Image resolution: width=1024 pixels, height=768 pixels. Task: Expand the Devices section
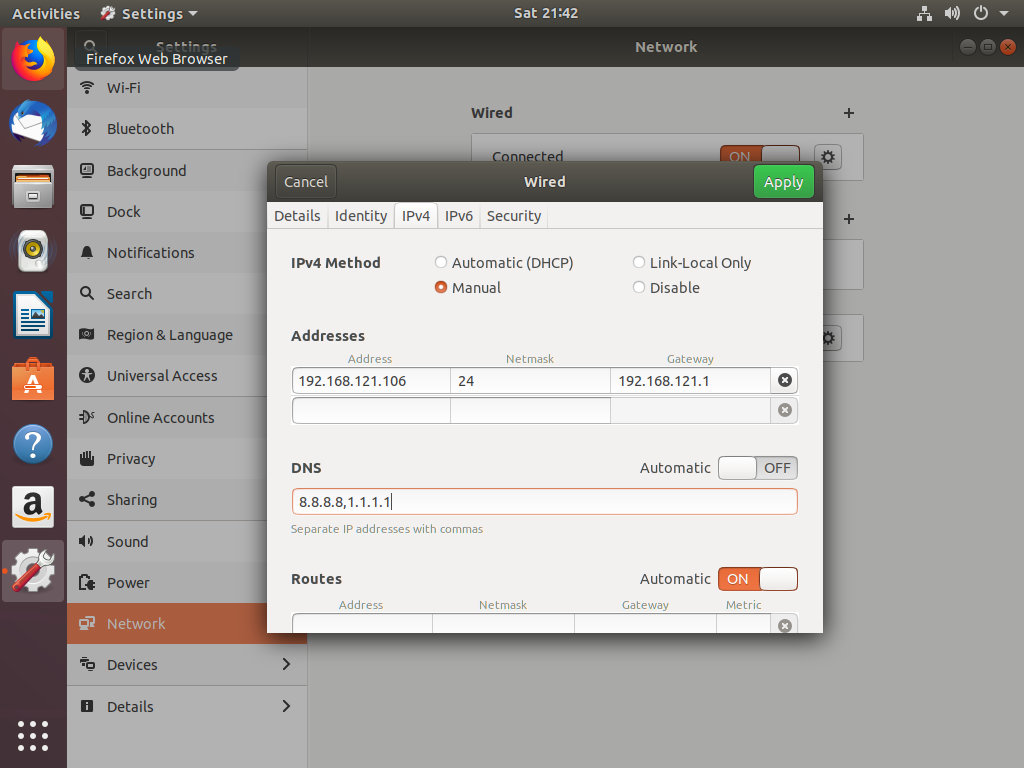point(130,664)
